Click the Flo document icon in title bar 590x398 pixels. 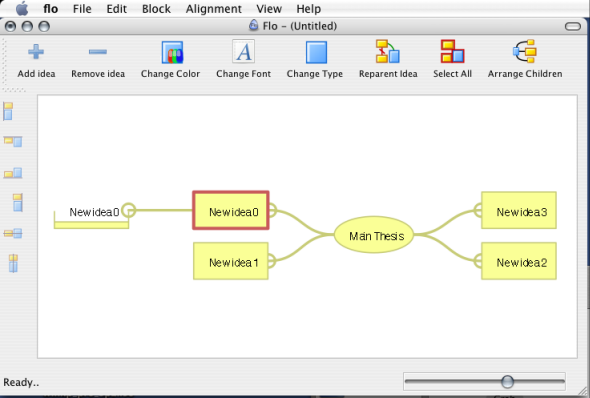[x=254, y=25]
